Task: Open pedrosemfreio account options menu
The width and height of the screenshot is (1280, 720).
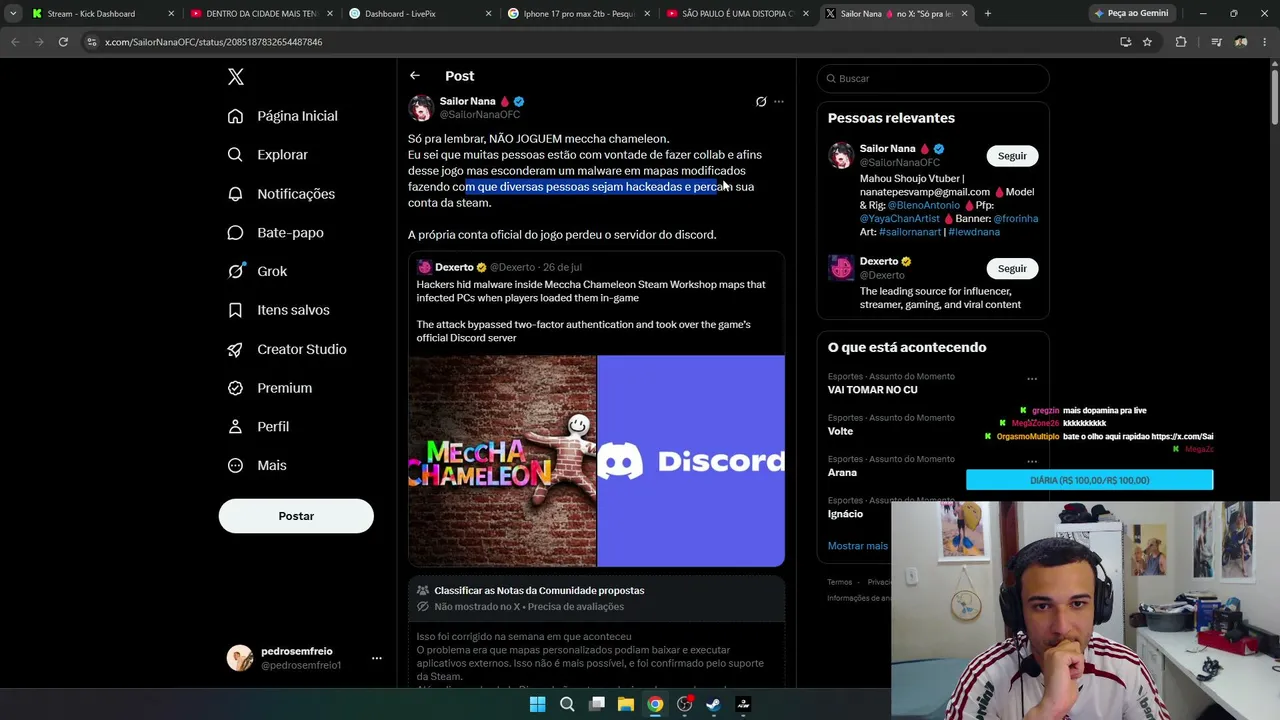Action: [x=377, y=658]
